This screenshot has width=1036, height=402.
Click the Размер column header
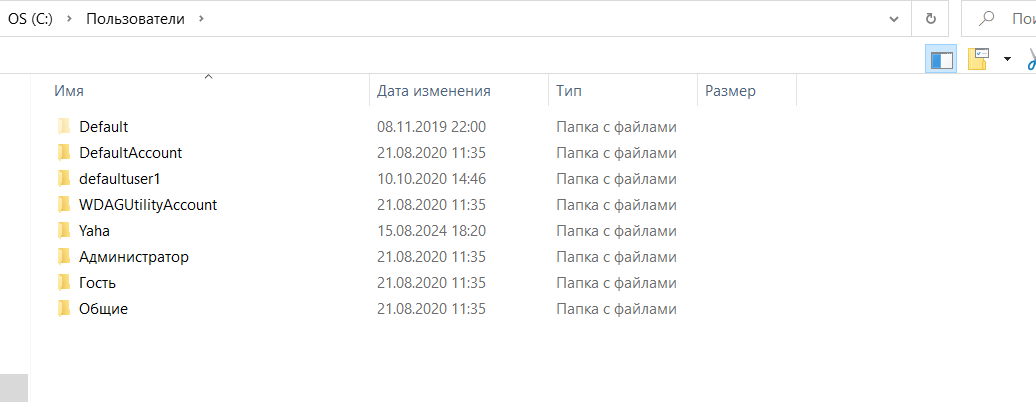tap(730, 91)
